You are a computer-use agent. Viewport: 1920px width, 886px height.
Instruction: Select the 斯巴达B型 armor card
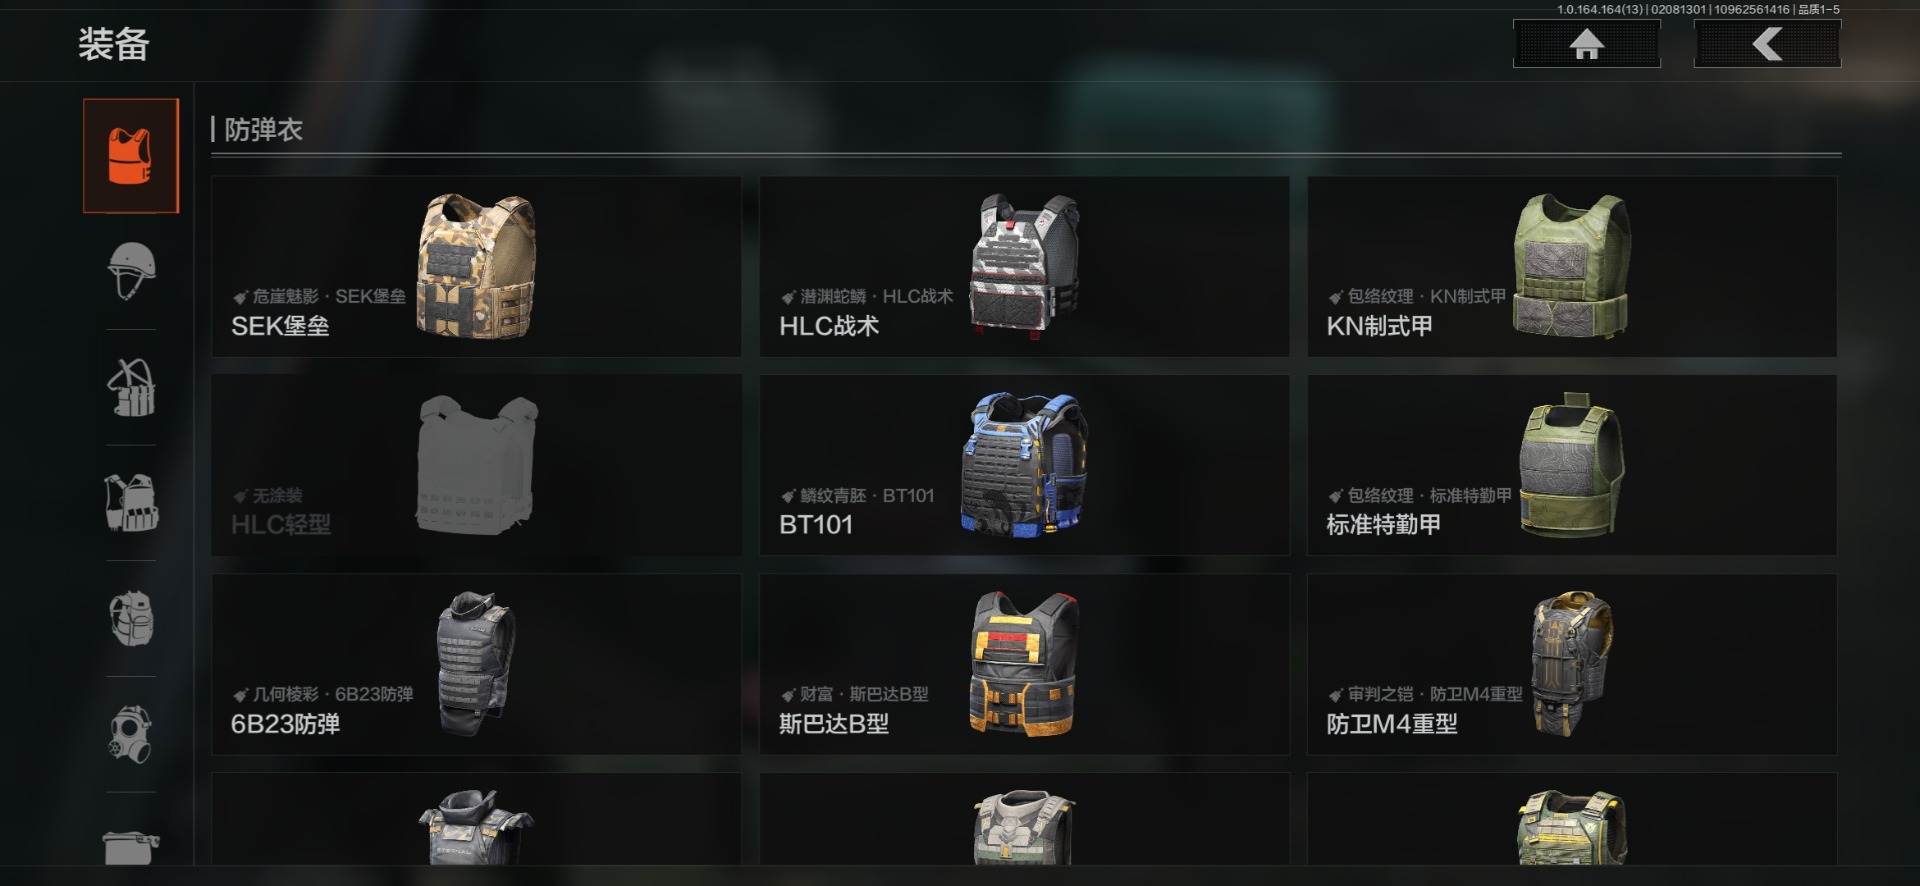1024,664
